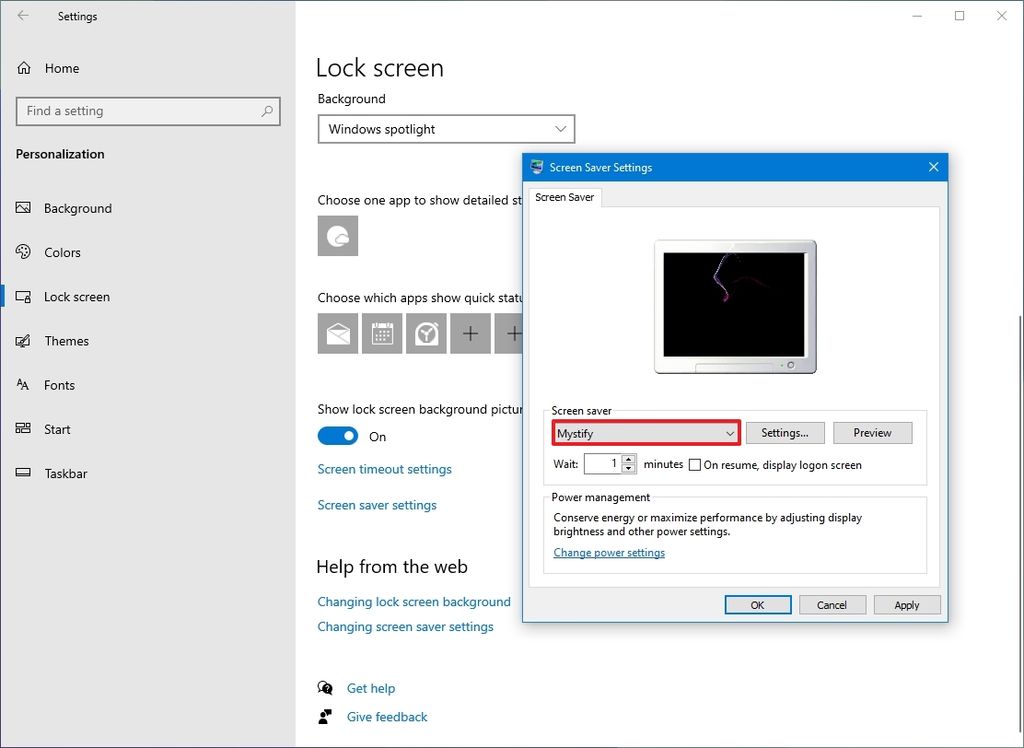Click the Change power settings link

pyautogui.click(x=609, y=552)
